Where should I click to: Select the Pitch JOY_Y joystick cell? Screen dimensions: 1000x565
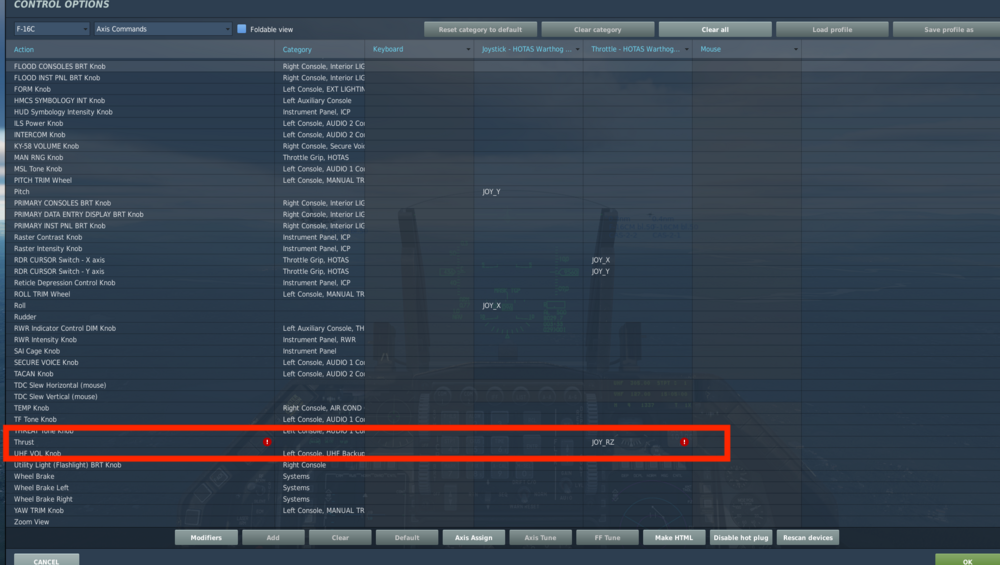pyautogui.click(x=528, y=191)
